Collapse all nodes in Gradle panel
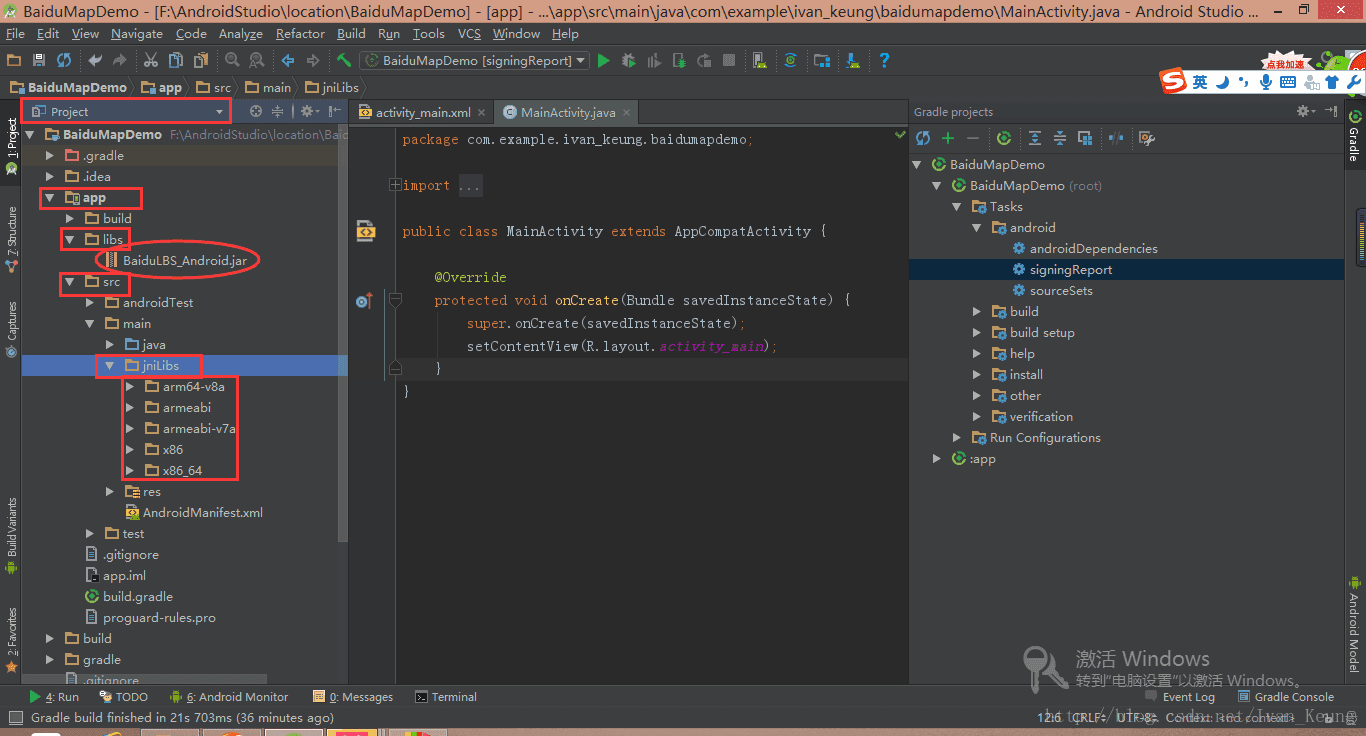The height and width of the screenshot is (736, 1366). (x=1059, y=138)
